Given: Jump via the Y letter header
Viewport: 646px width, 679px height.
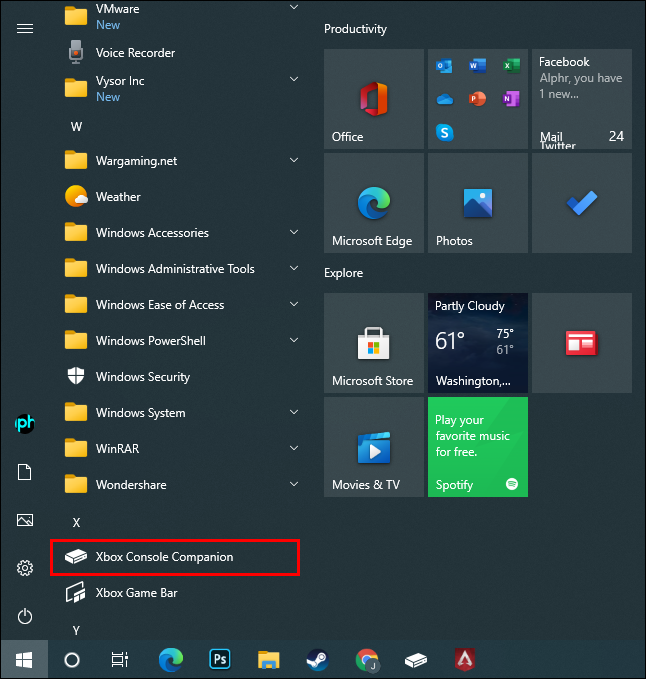Looking at the screenshot, I should point(76,630).
